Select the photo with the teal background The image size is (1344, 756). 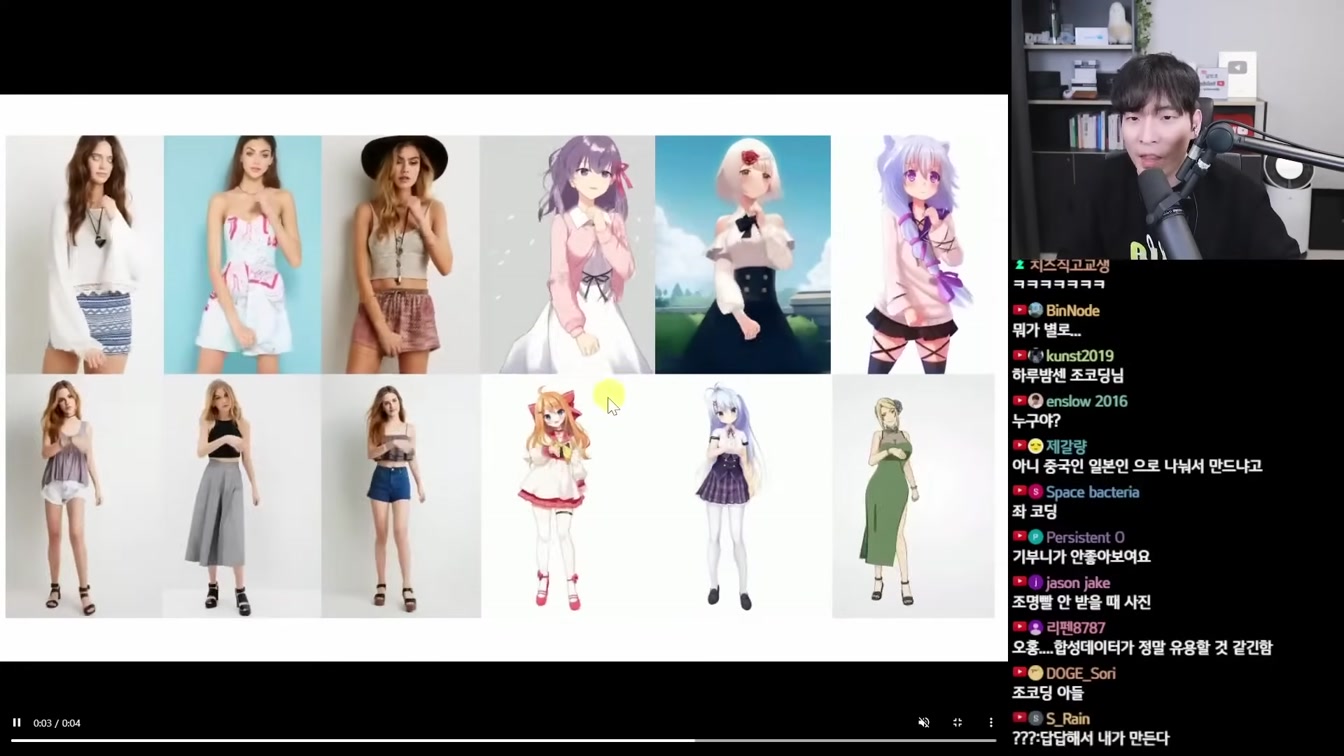[x=243, y=254]
